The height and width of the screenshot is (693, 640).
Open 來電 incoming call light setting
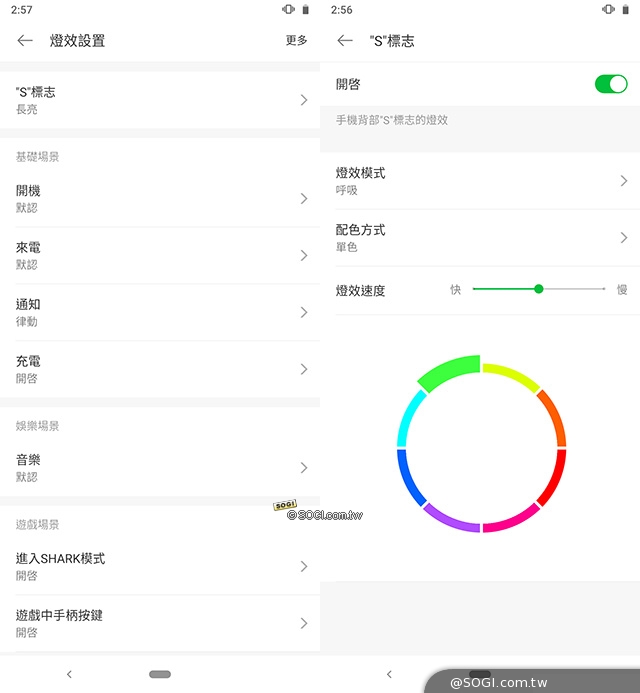[160, 255]
